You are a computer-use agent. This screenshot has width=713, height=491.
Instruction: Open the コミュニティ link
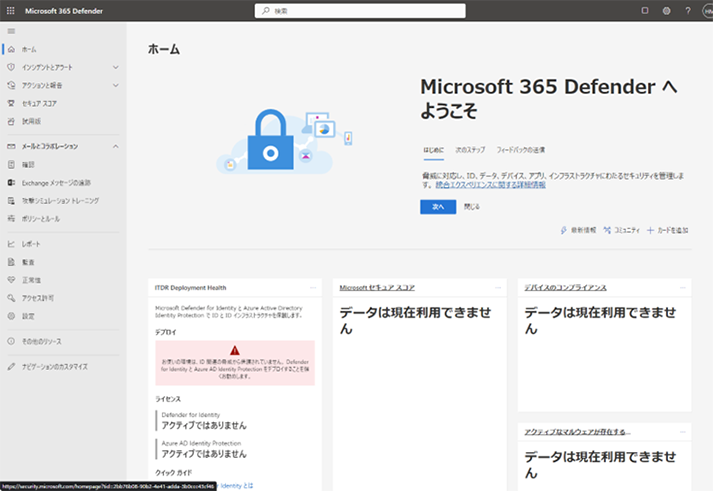621,230
